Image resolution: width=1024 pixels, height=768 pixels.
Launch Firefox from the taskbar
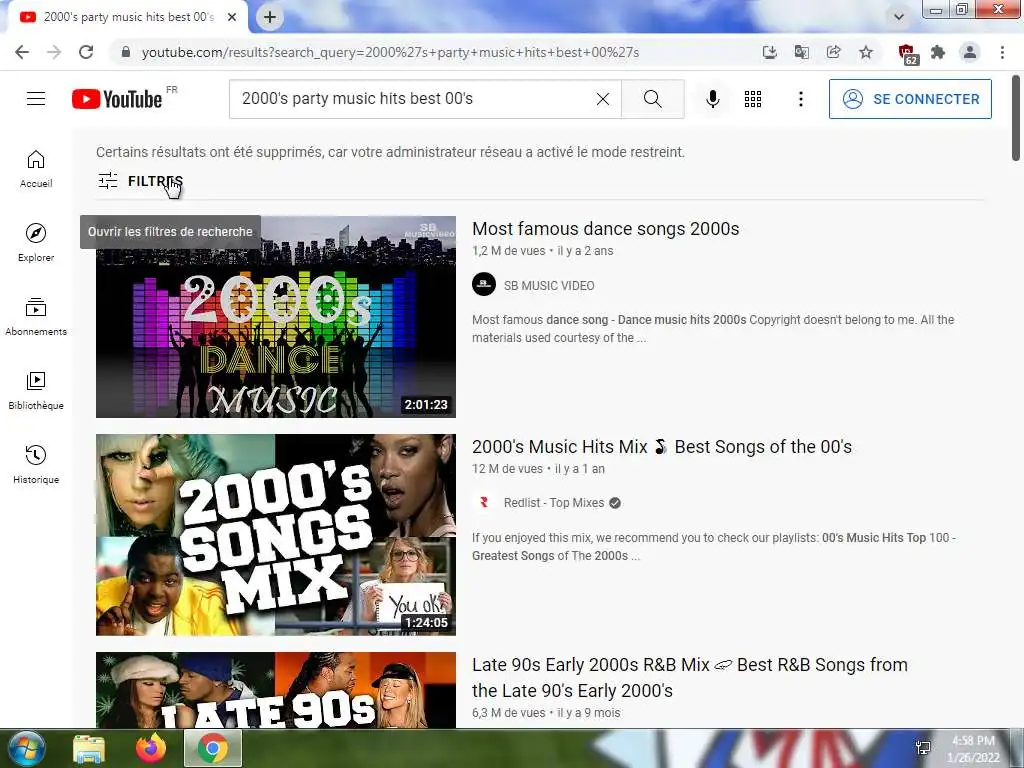[x=151, y=748]
